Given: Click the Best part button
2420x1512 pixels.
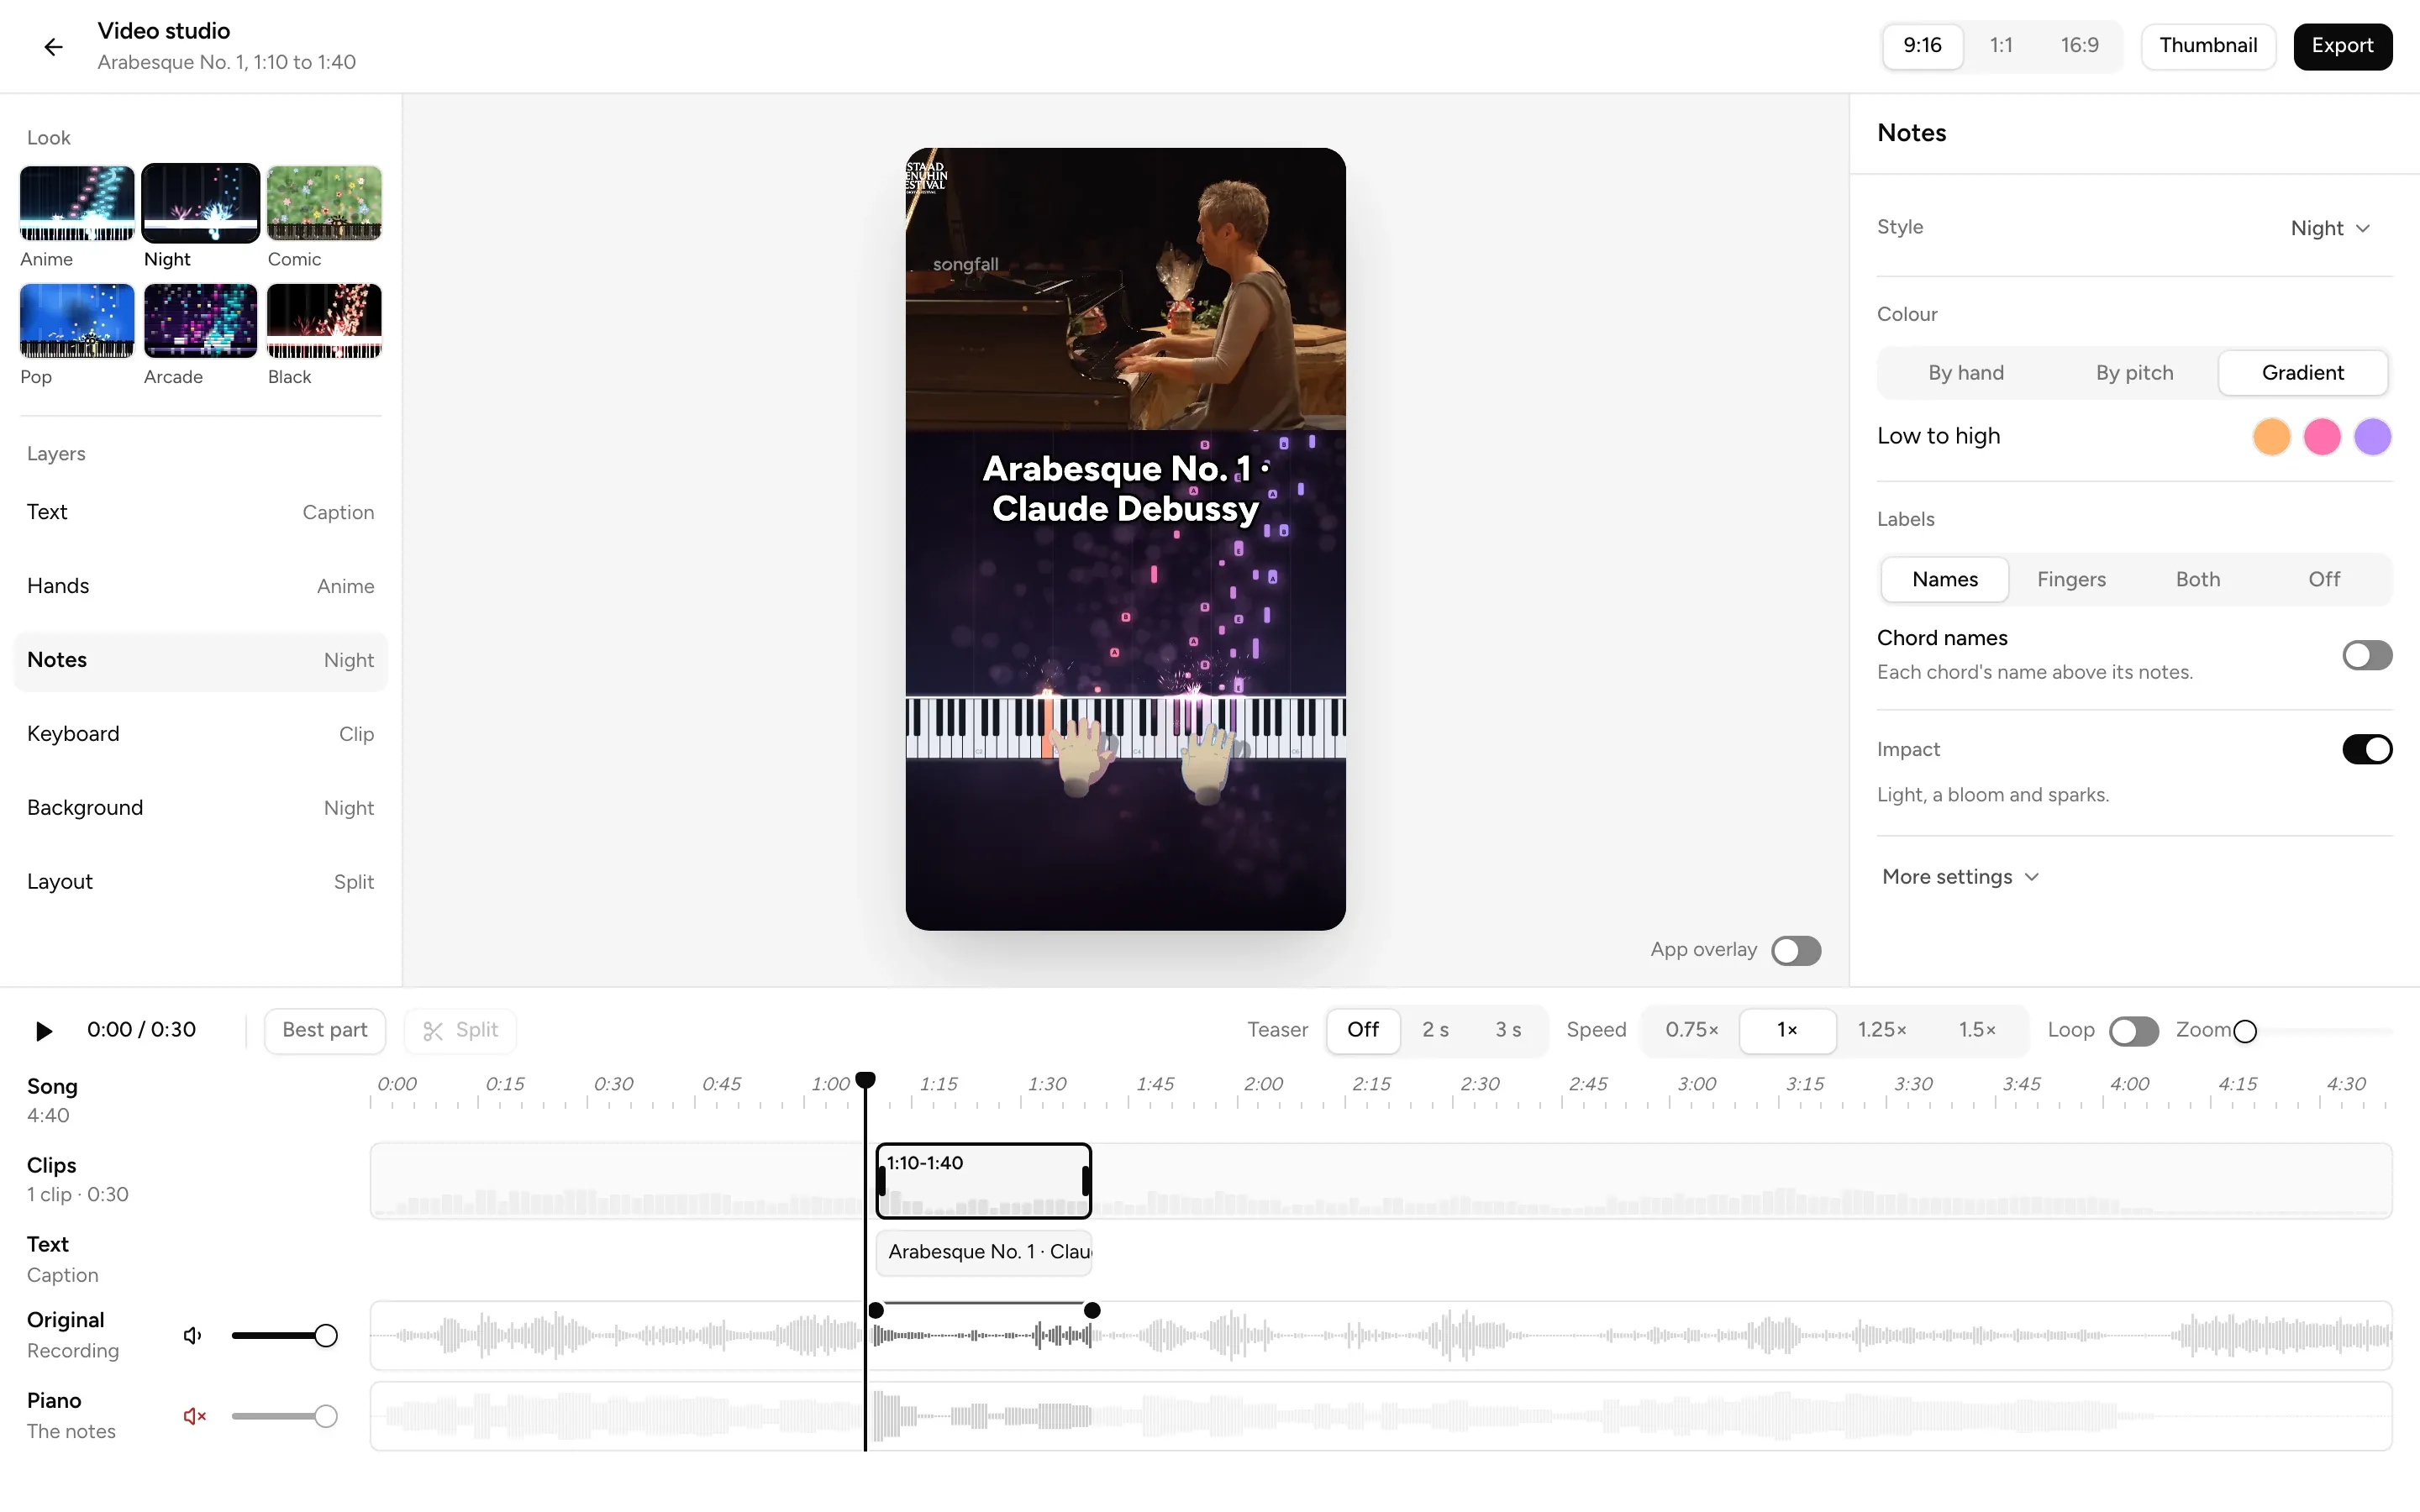Looking at the screenshot, I should click(x=324, y=1031).
